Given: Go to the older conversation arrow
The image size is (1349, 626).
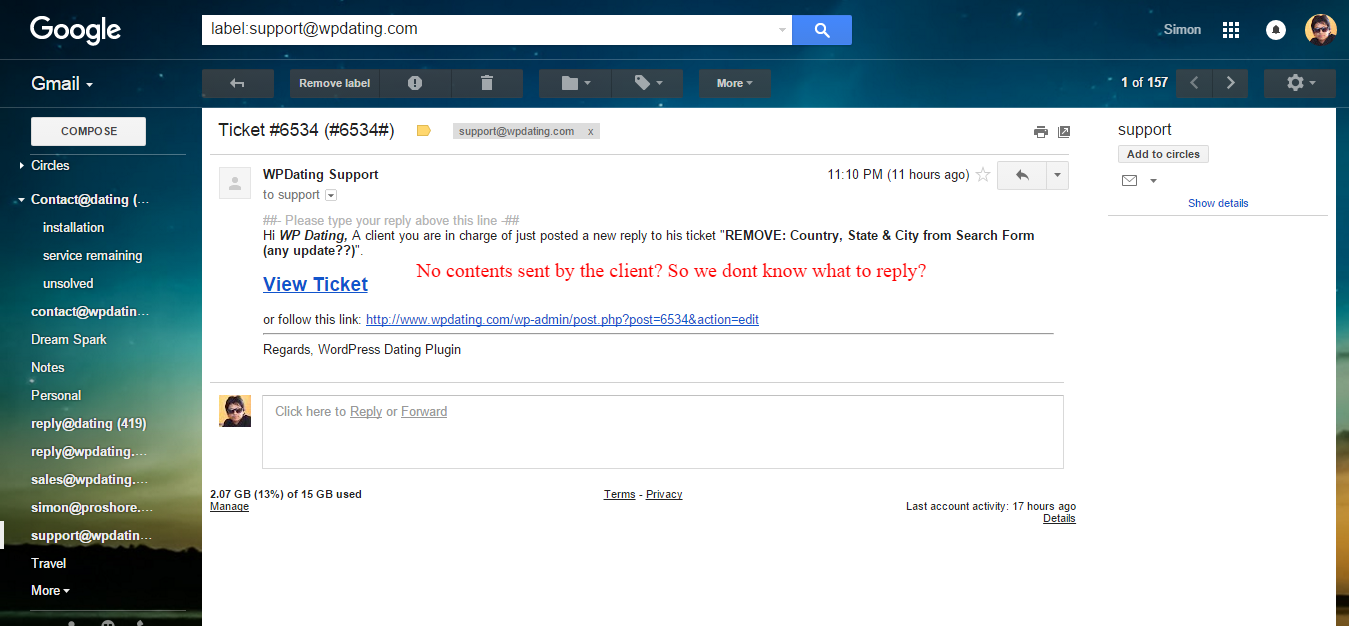Looking at the screenshot, I should click(1231, 83).
